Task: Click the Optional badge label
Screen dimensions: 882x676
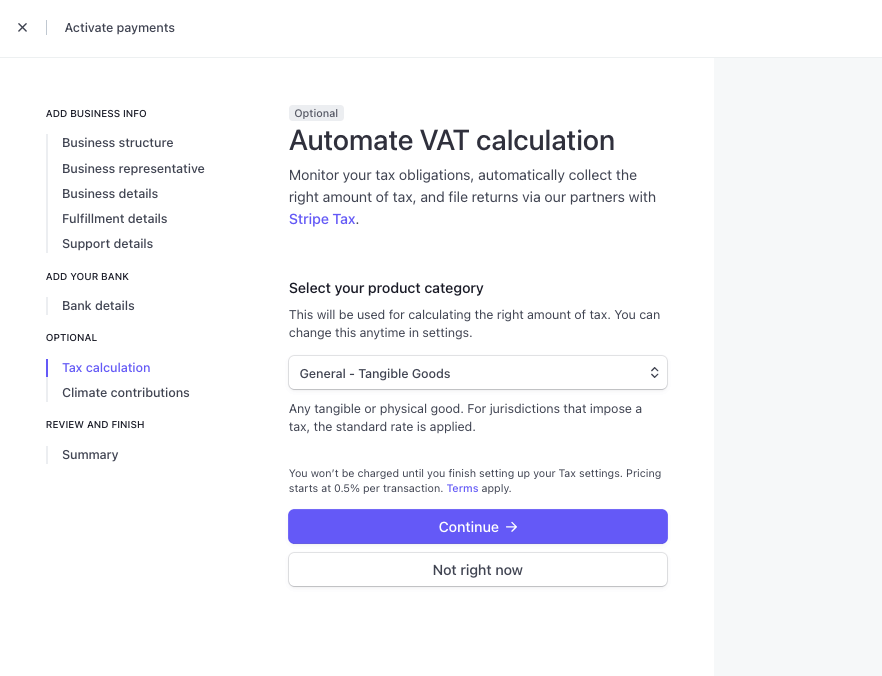Action: pos(316,114)
